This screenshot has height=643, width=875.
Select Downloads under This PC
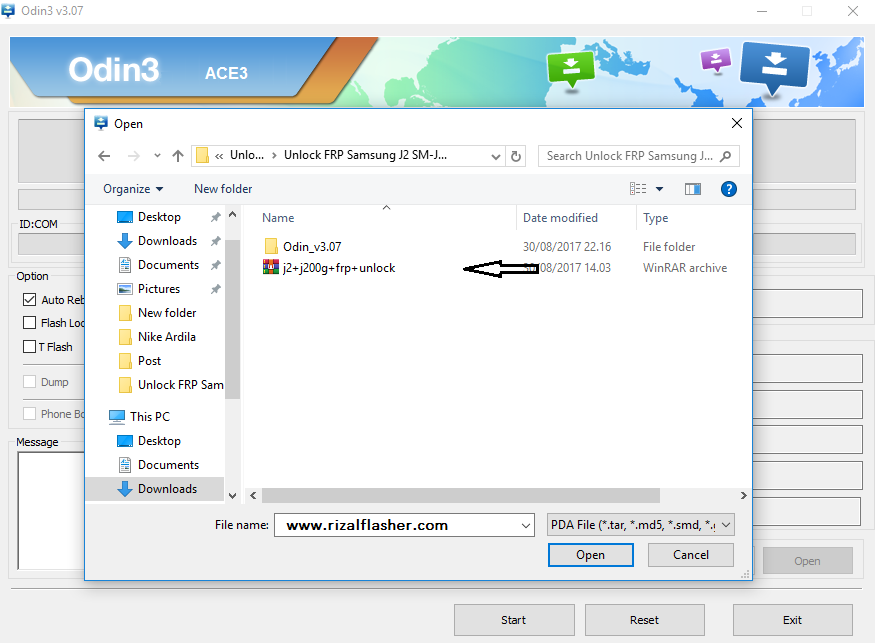[167, 489]
